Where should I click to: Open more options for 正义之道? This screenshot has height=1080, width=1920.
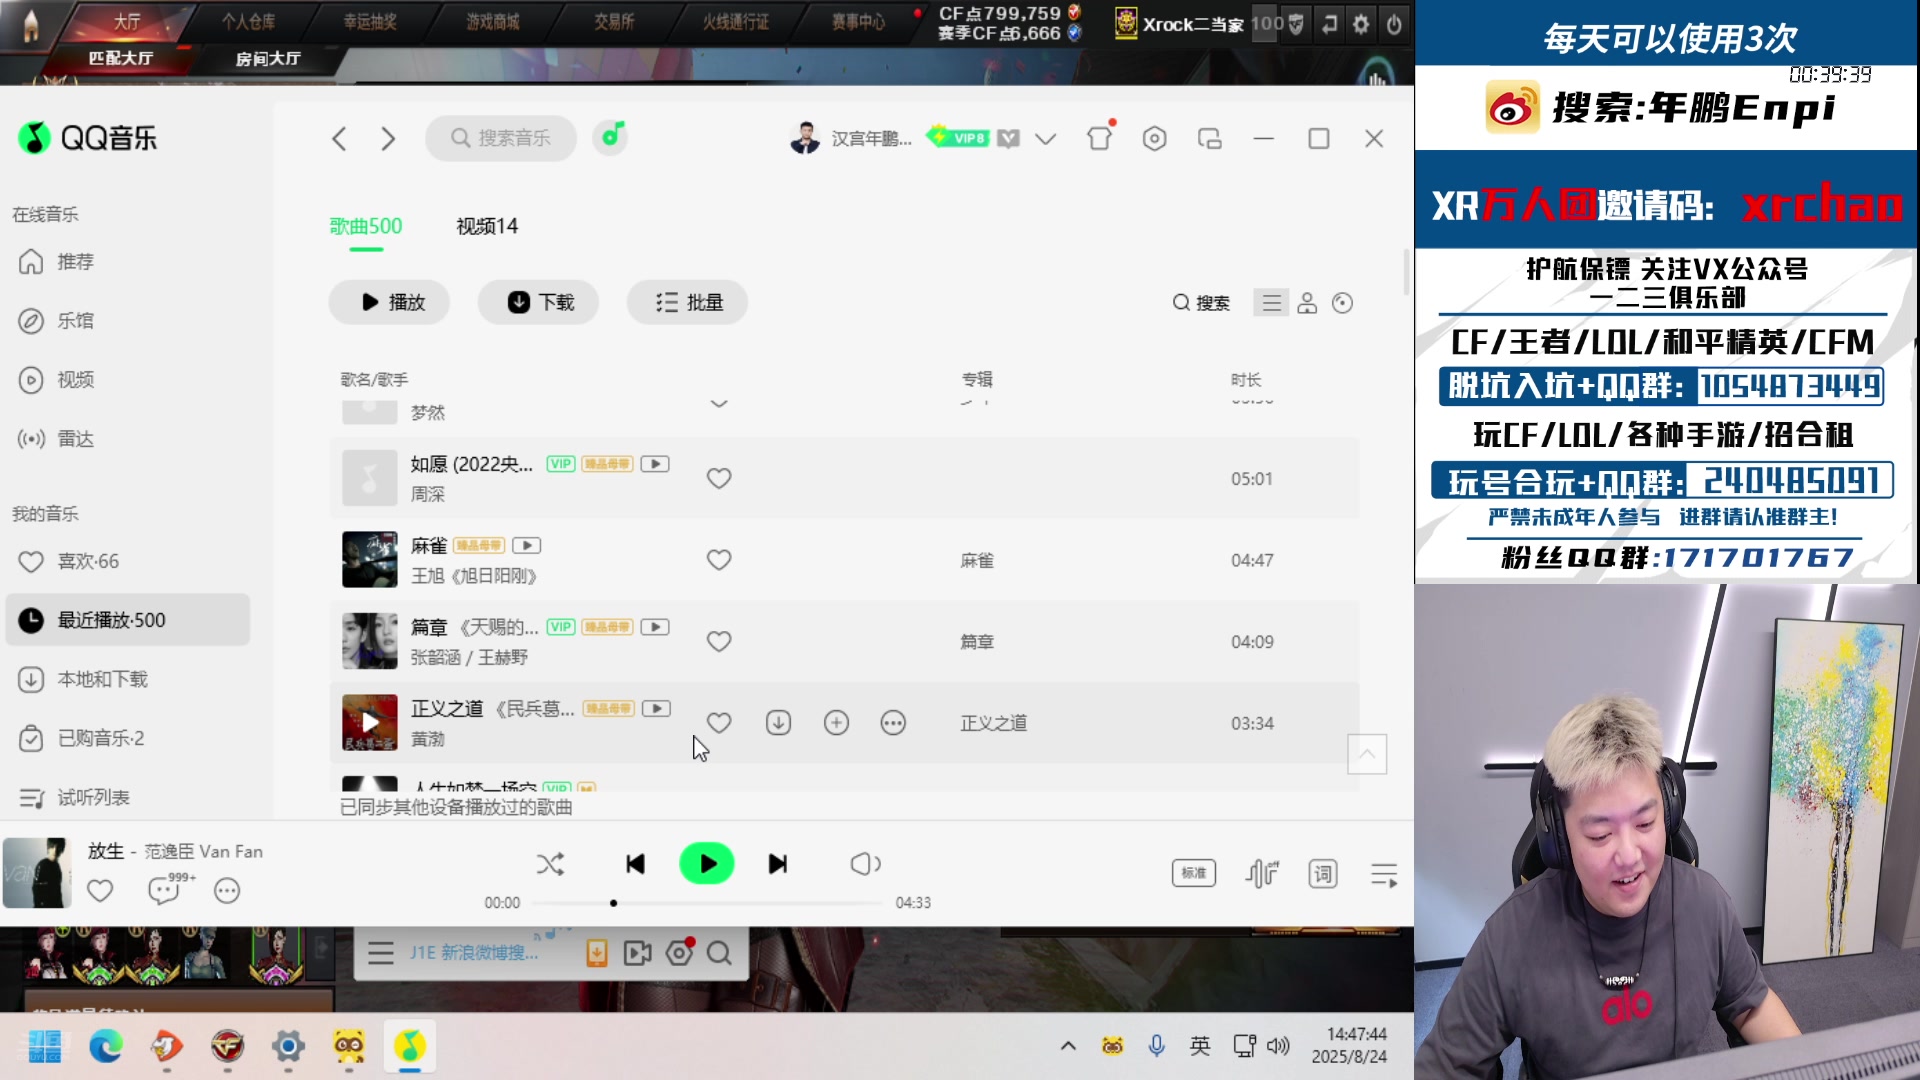coord(893,722)
